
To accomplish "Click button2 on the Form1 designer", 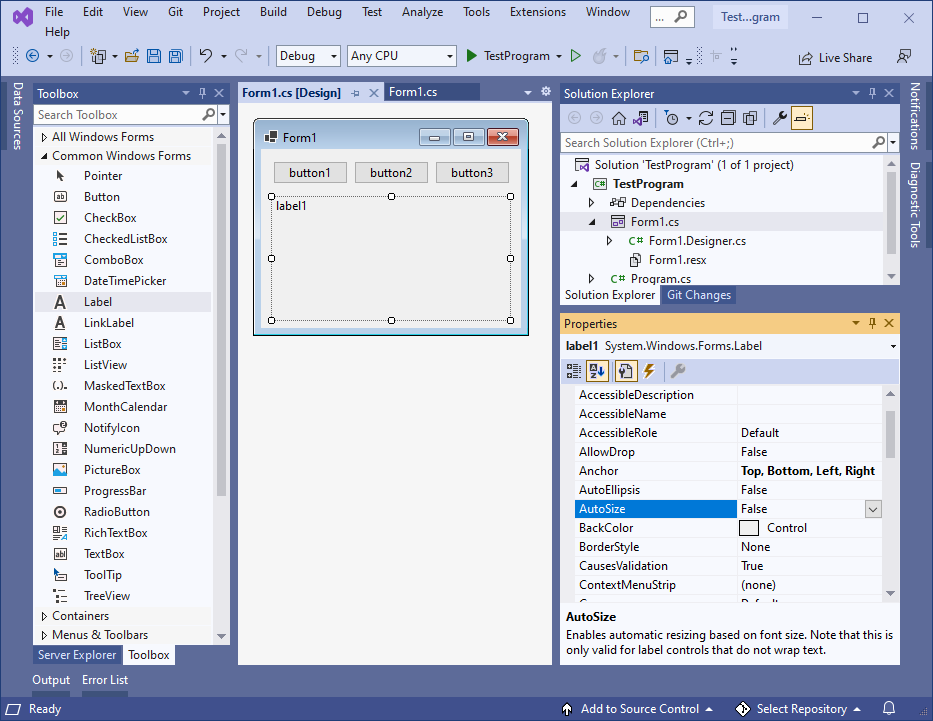I will tap(391, 173).
